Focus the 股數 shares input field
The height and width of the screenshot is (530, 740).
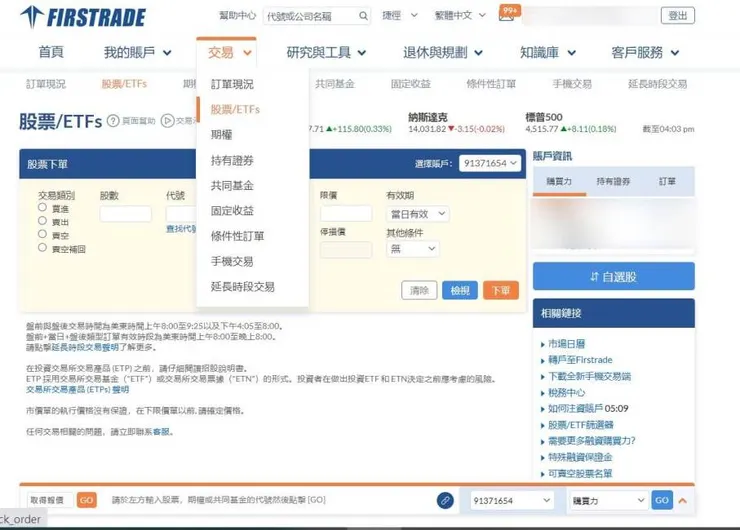click(x=126, y=214)
